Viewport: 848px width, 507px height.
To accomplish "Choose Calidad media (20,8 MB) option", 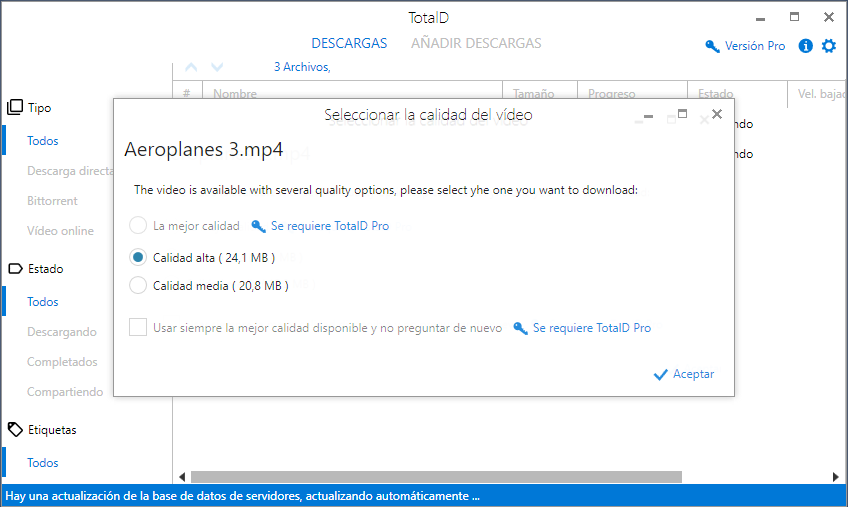I will 138,285.
